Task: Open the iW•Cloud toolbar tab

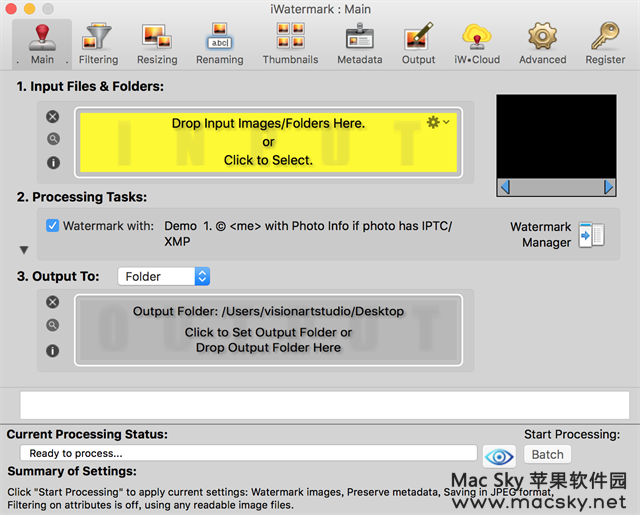Action: (477, 44)
